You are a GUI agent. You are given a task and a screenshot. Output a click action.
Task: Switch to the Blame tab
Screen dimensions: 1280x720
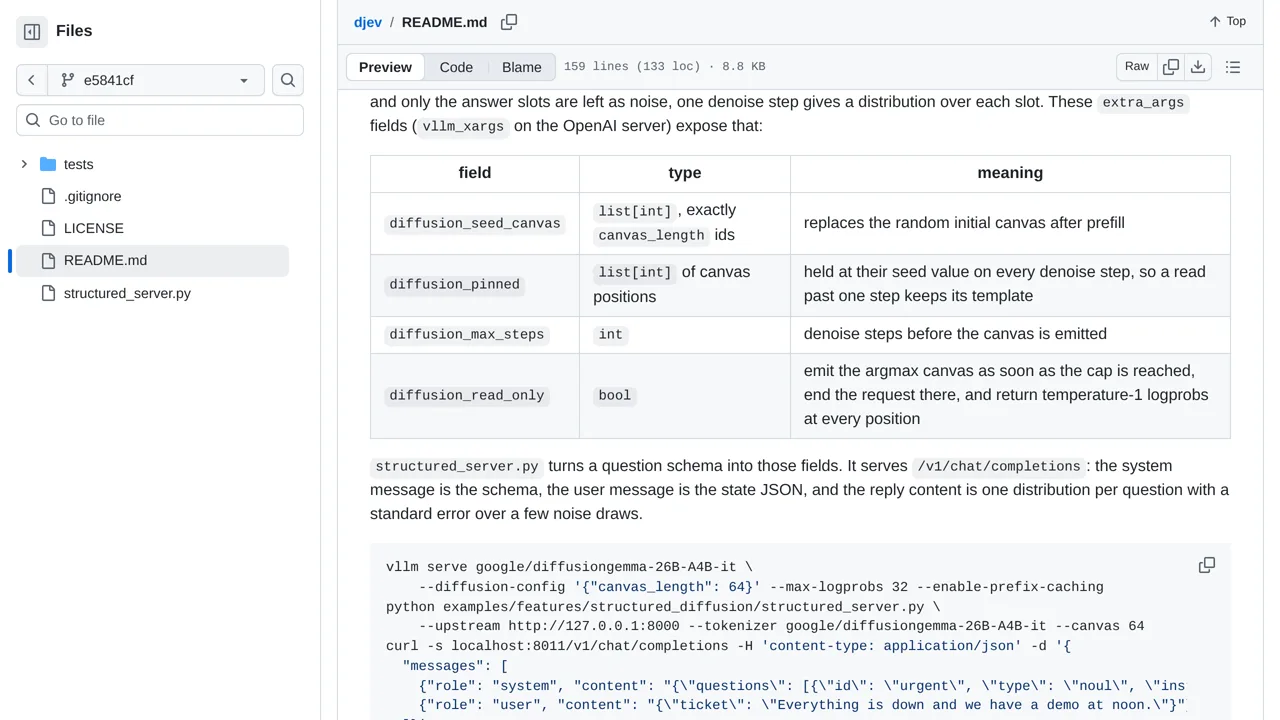[522, 67]
